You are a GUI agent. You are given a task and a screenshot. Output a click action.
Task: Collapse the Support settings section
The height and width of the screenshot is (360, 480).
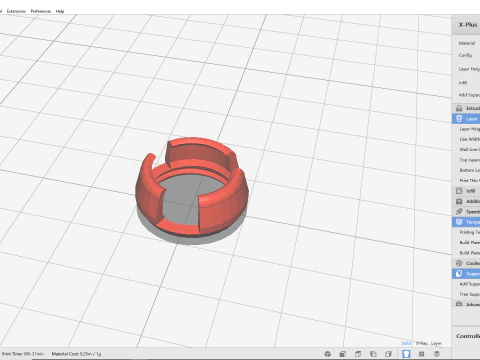pyautogui.click(x=466, y=273)
